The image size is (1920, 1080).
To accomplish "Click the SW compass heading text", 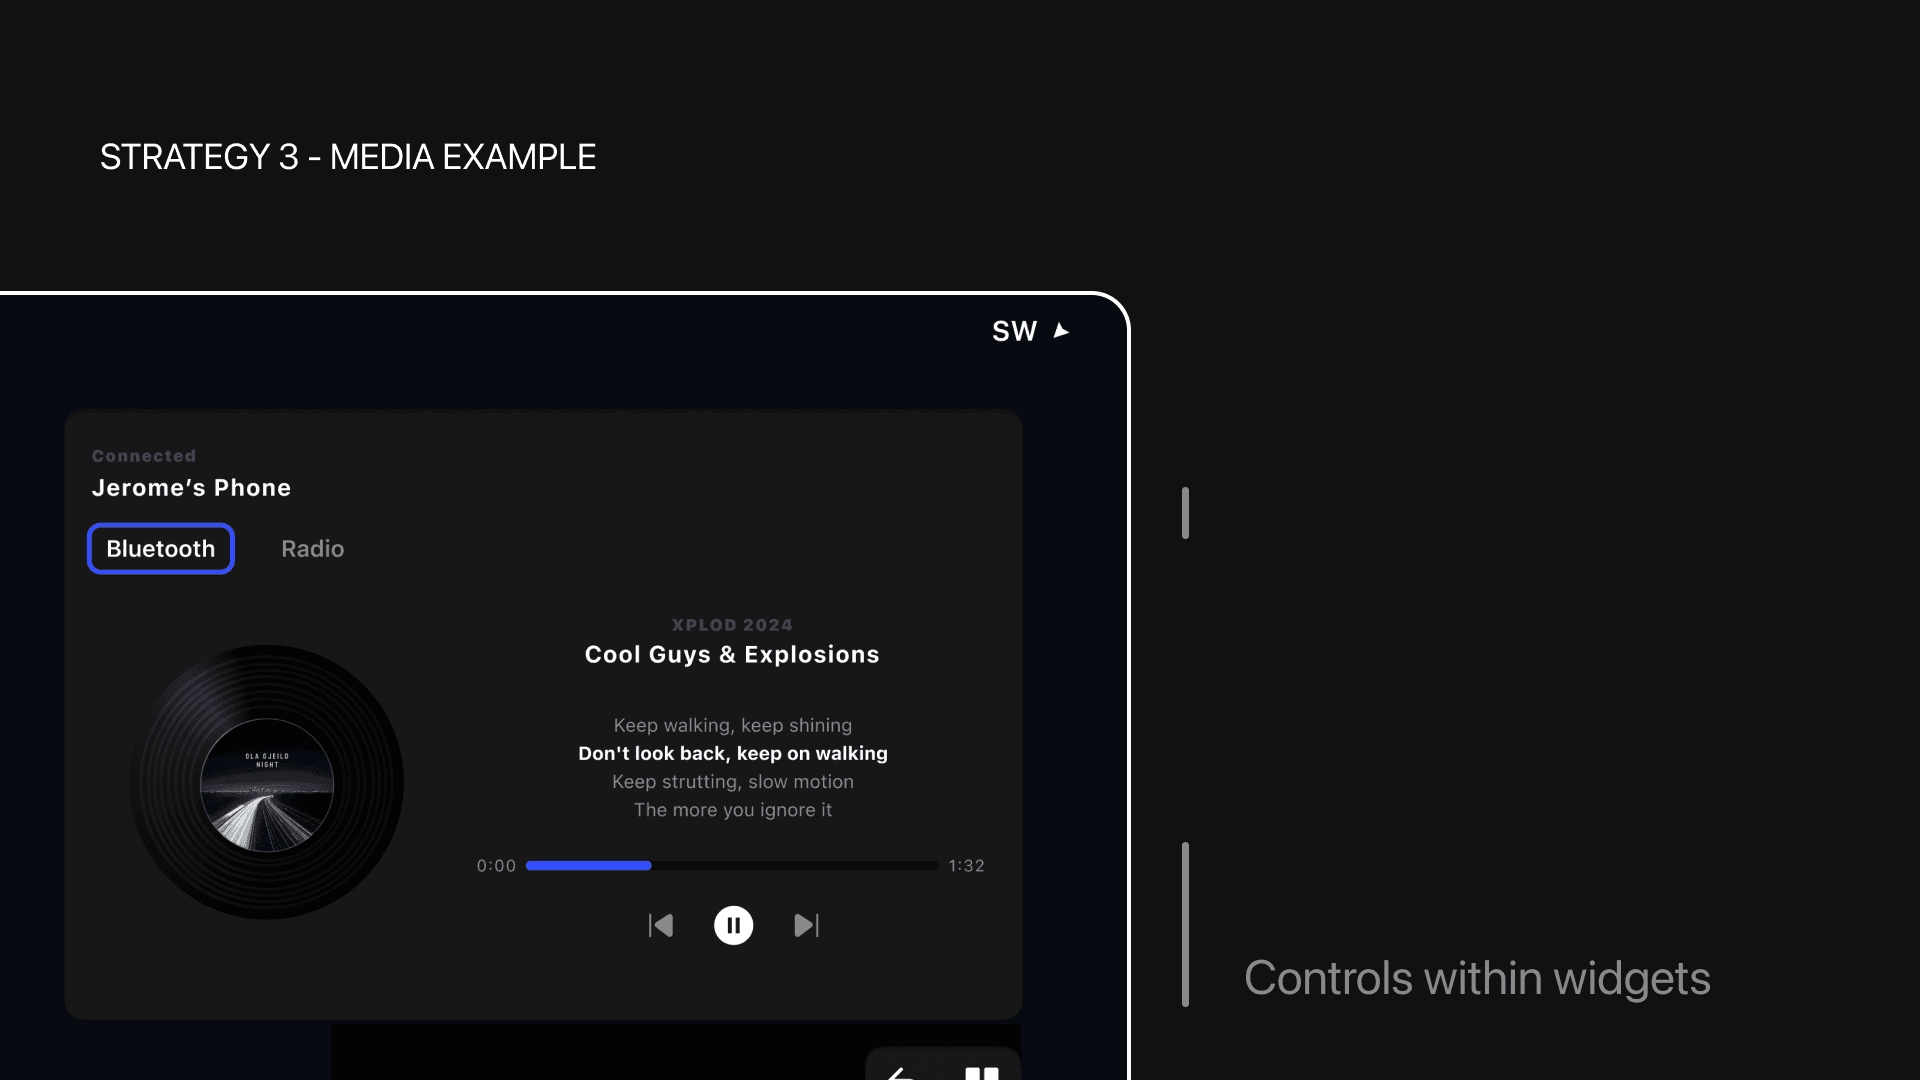I will [1014, 331].
